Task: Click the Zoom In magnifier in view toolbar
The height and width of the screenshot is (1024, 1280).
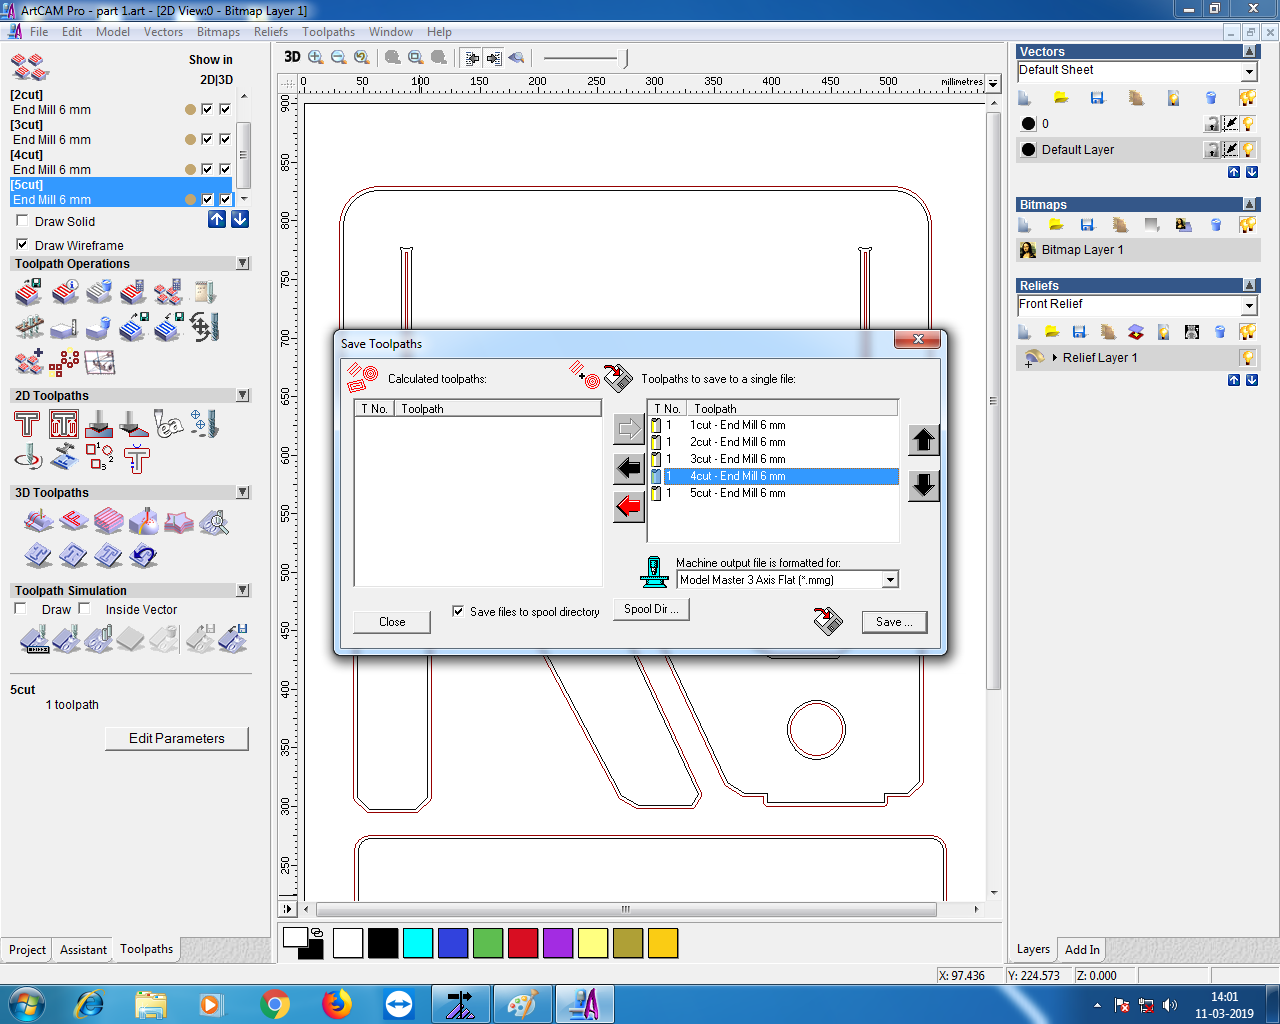Action: click(x=316, y=58)
